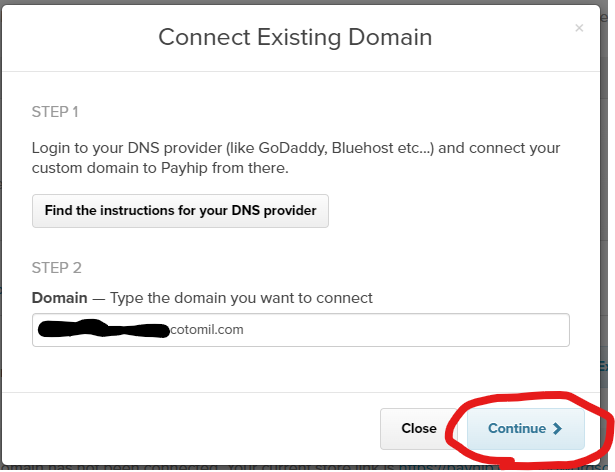Screen dimensions: 615x472
Task: Click the dark overlay right of the dialog
Action: coord(608,200)
